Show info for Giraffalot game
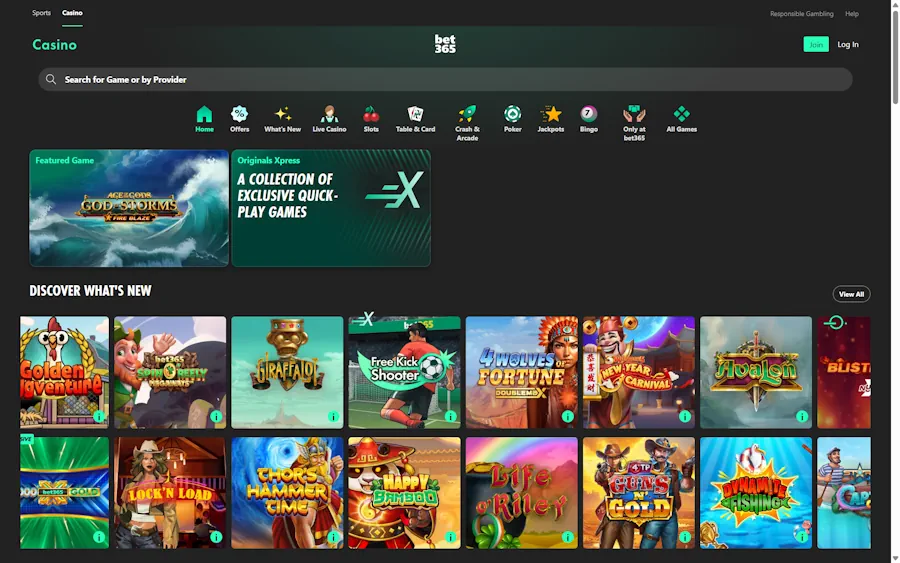Image resolution: width=900 pixels, height=563 pixels. point(333,416)
